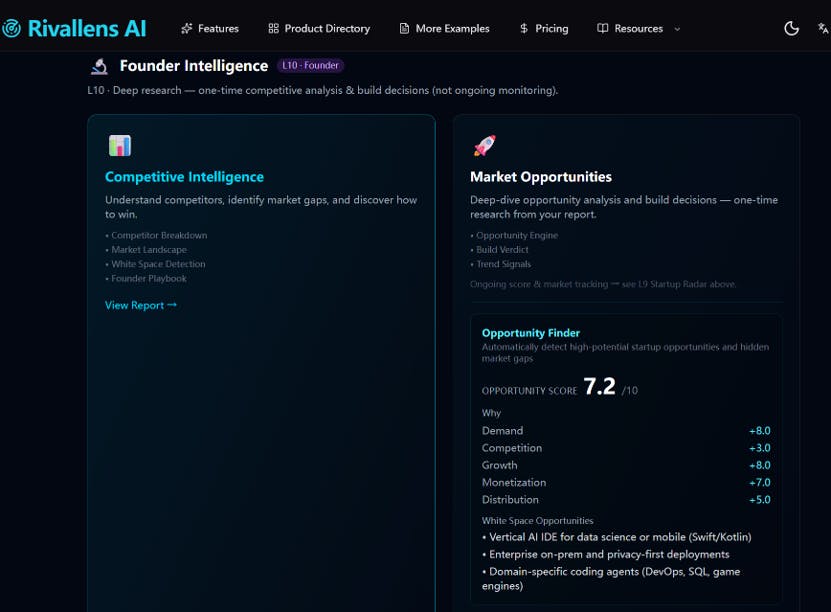The height and width of the screenshot is (612, 831).
Task: Click the Opportunity Engine bullet
Action: [514, 235]
